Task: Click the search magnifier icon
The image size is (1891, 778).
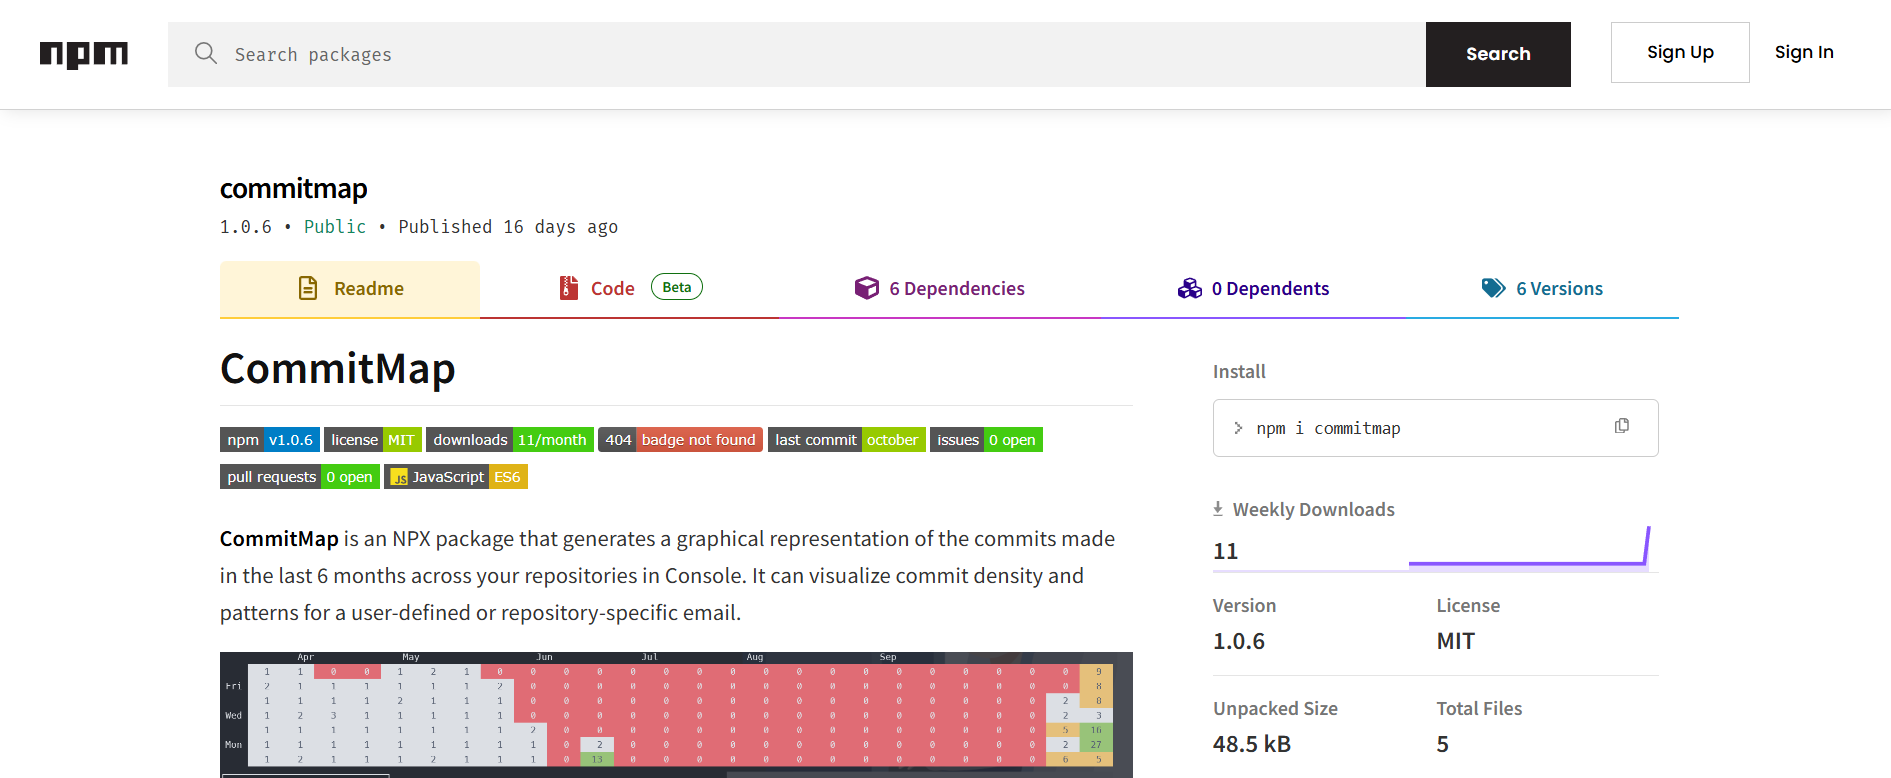Action: pos(206,53)
